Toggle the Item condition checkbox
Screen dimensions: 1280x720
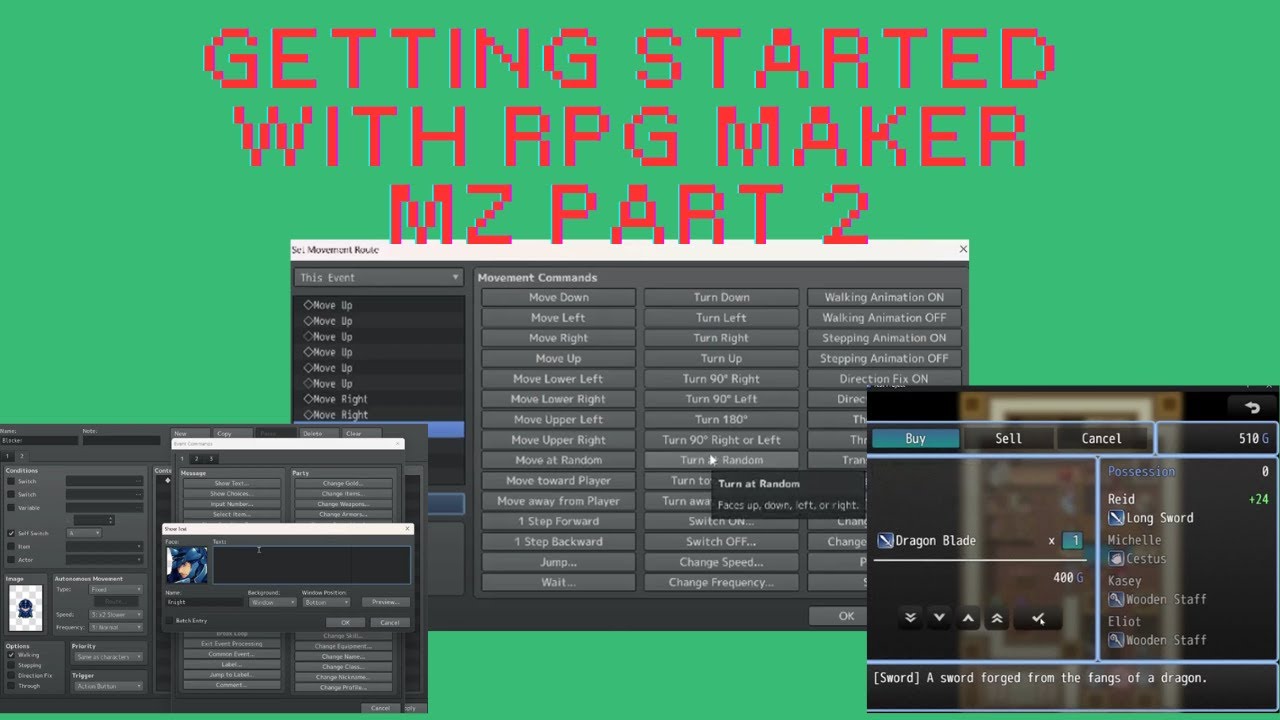[11, 546]
